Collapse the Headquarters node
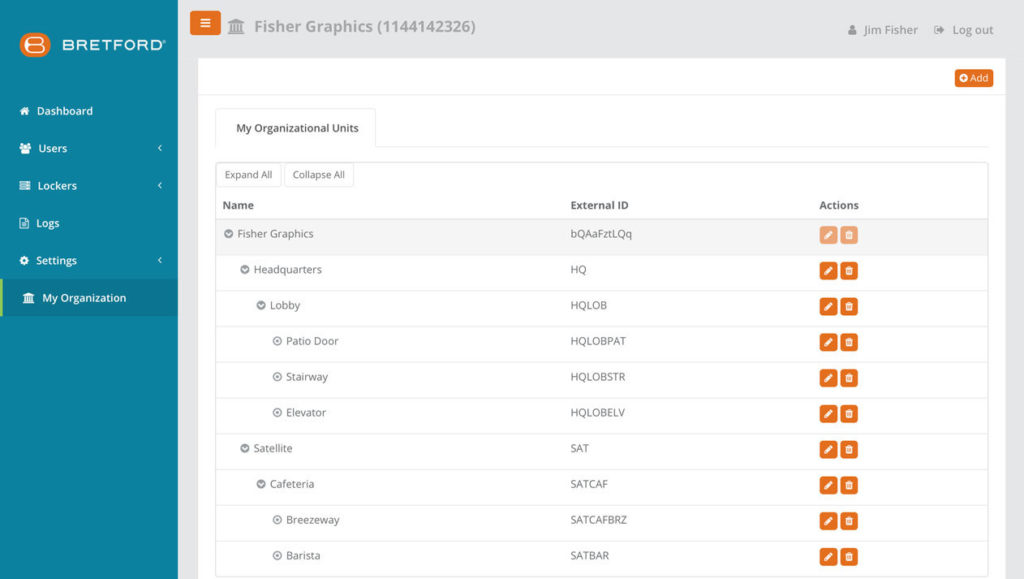 click(245, 270)
